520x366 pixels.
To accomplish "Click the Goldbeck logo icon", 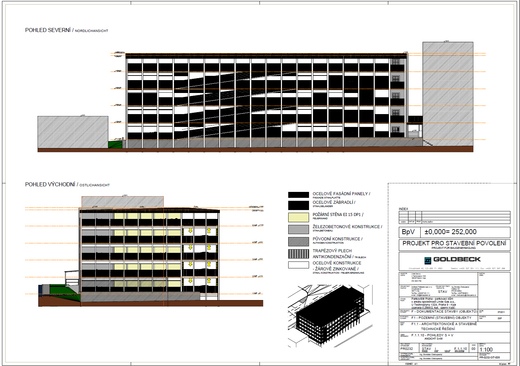I will pos(428,260).
